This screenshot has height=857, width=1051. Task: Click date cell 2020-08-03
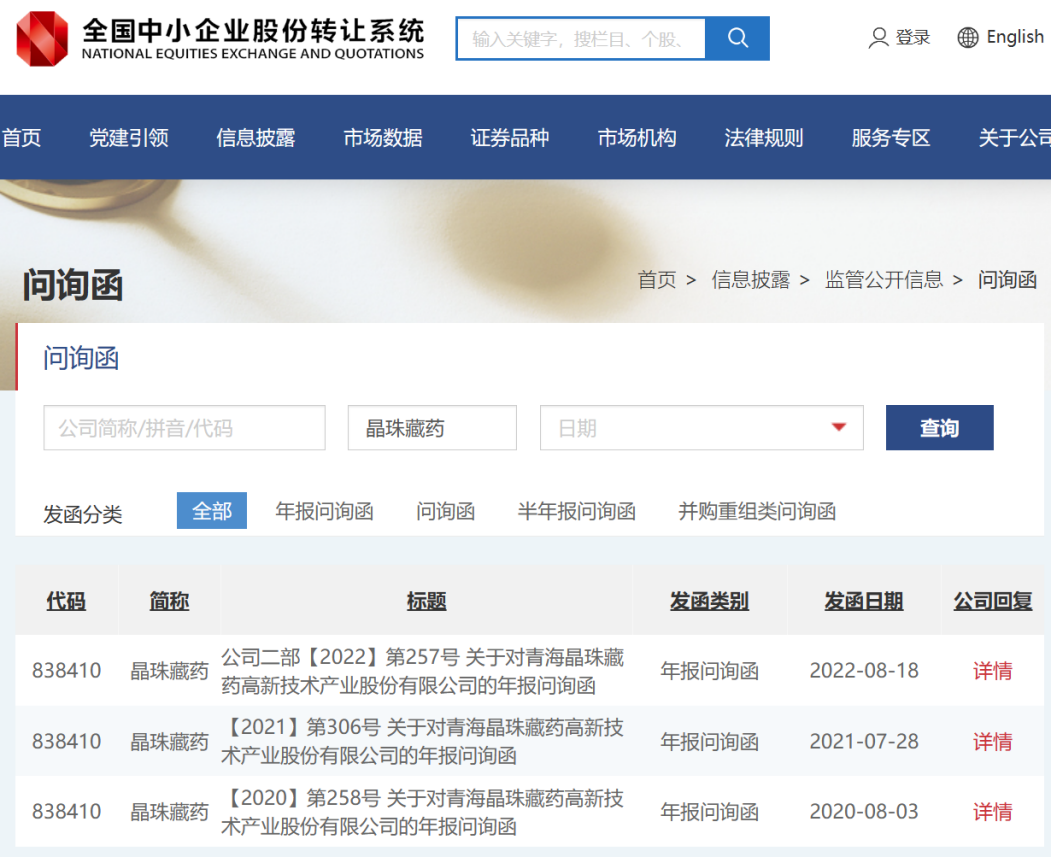[863, 811]
